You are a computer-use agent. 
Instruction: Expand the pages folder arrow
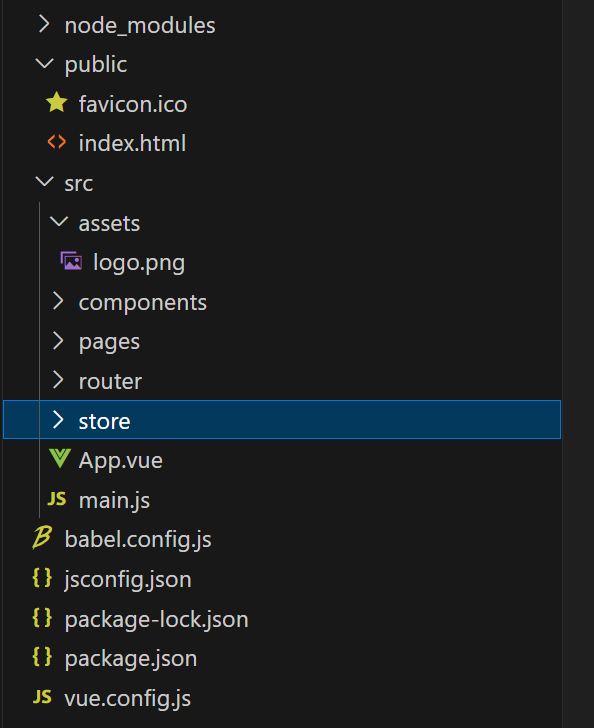pos(58,341)
